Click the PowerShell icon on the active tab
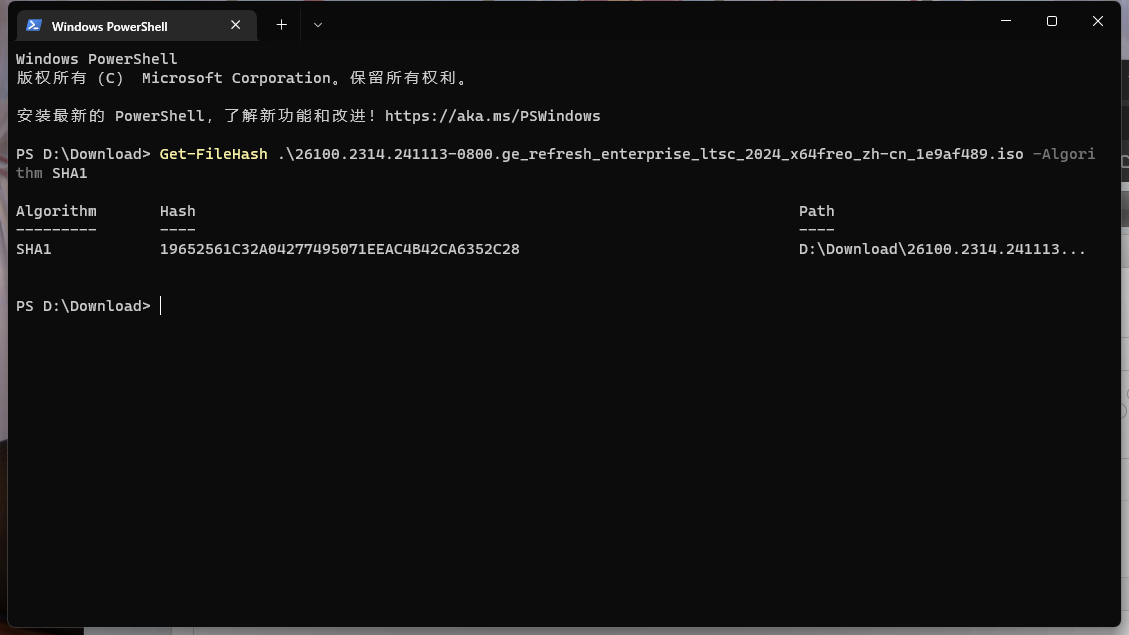The width and height of the screenshot is (1129, 635). coord(36,25)
